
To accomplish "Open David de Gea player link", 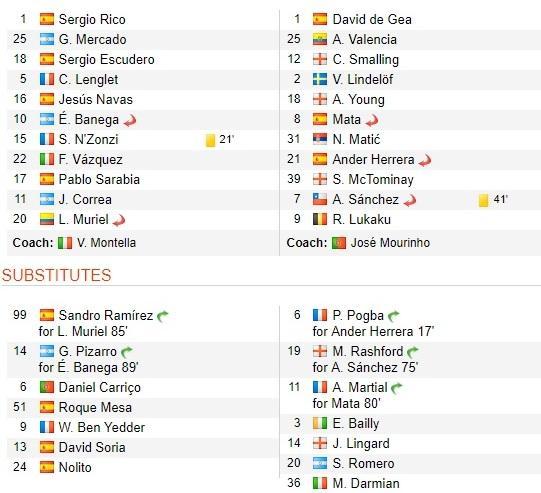I will (x=372, y=19).
